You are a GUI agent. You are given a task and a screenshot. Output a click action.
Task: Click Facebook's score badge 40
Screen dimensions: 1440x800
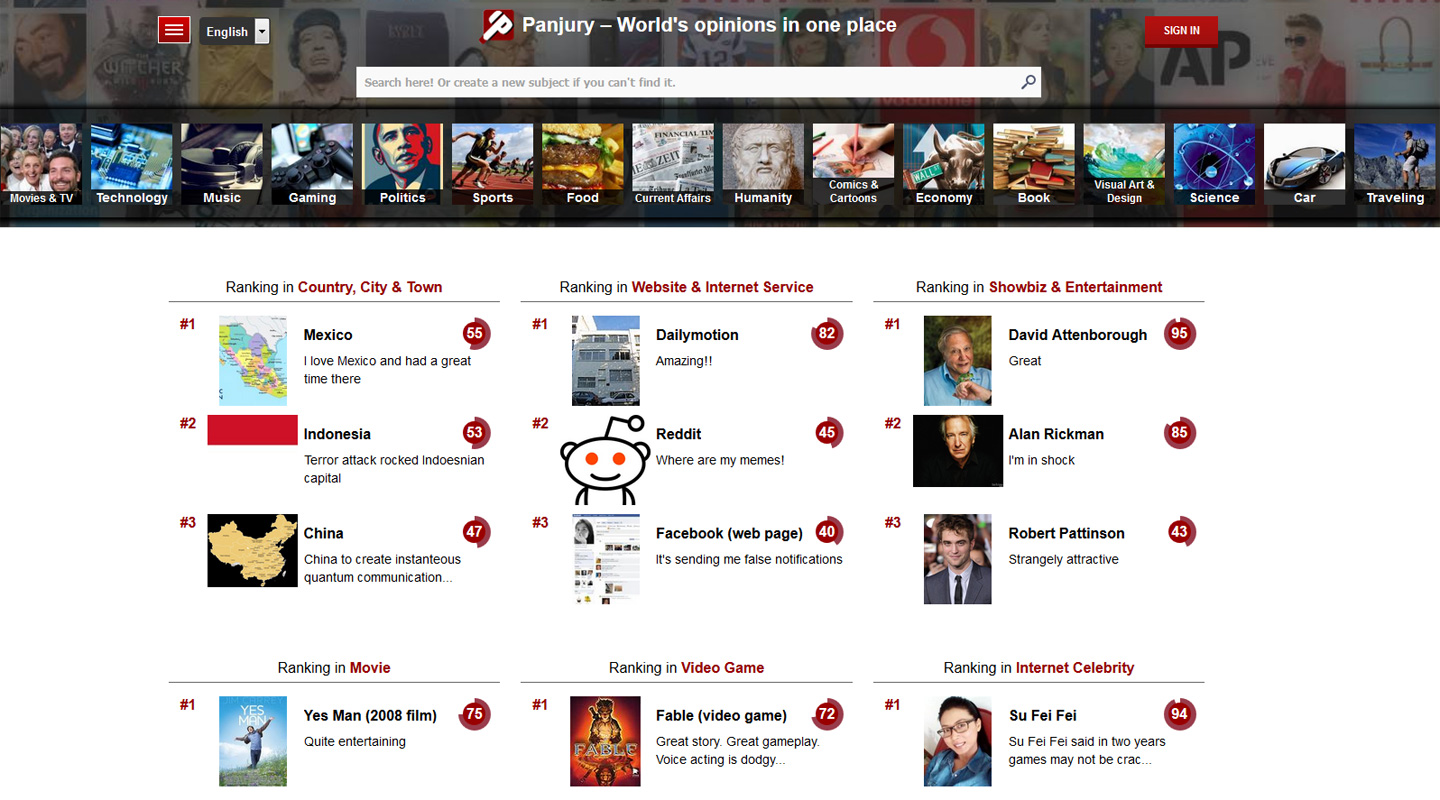pyautogui.click(x=827, y=532)
